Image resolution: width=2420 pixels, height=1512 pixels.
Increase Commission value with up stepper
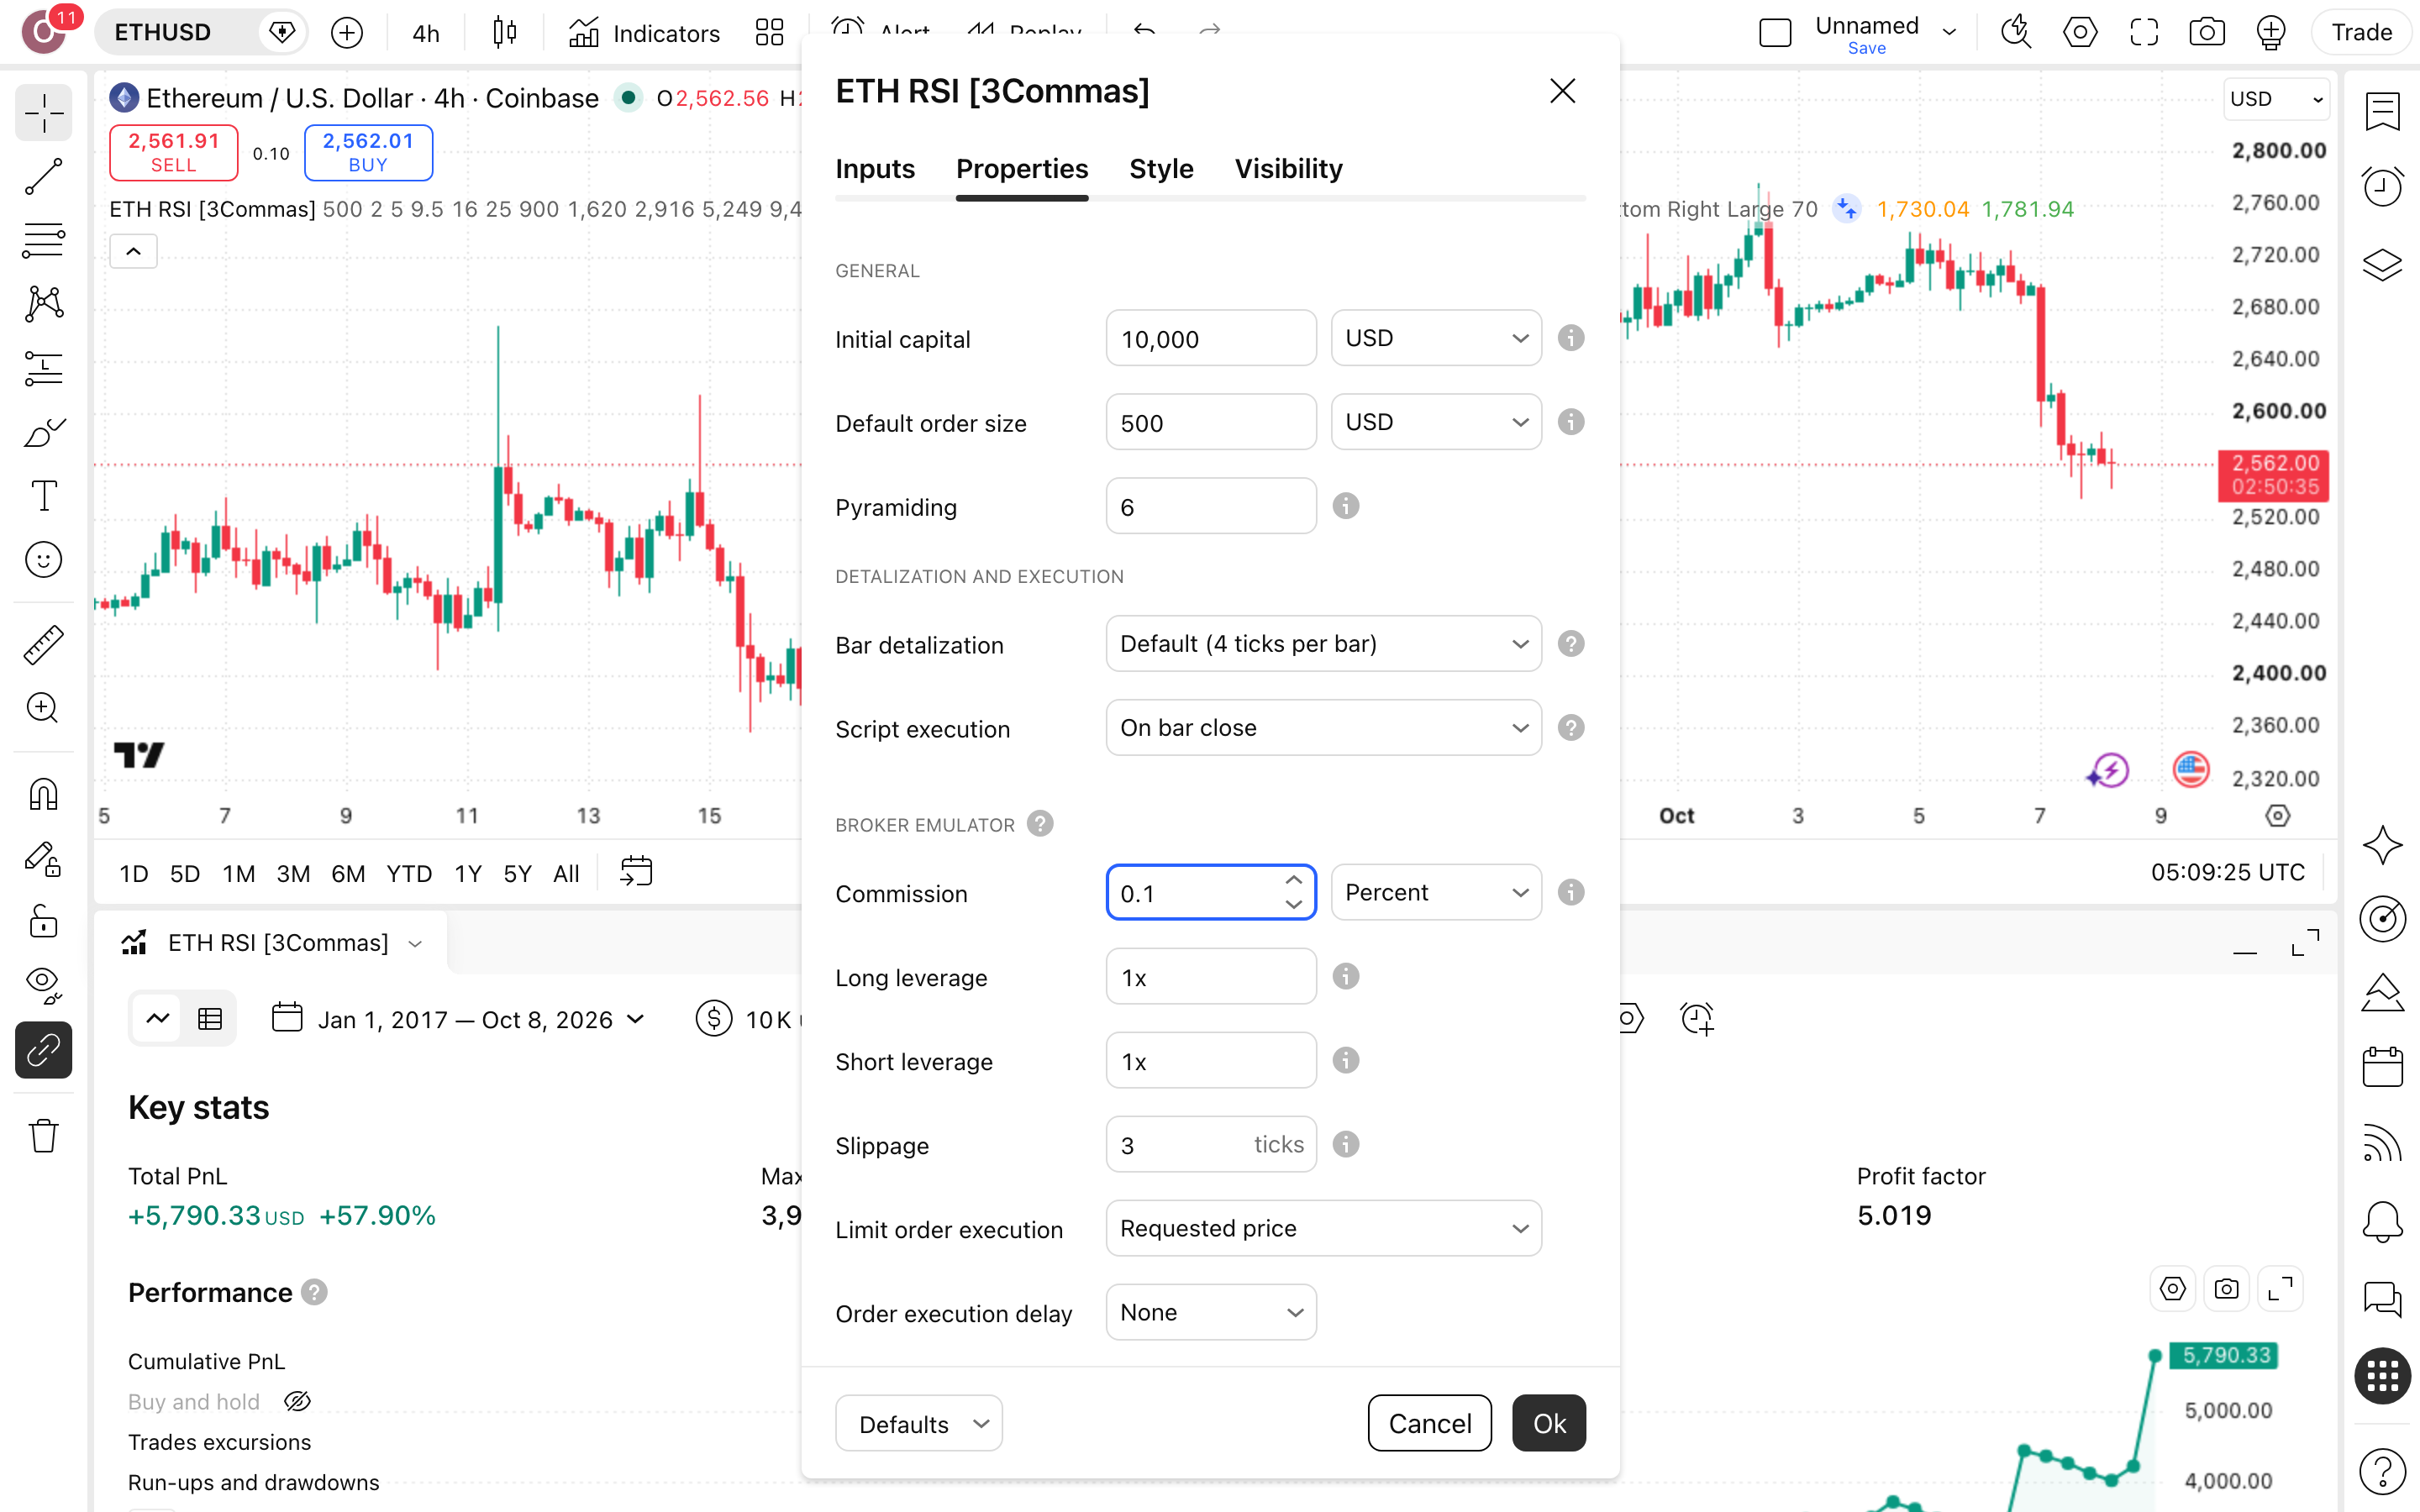(1294, 880)
